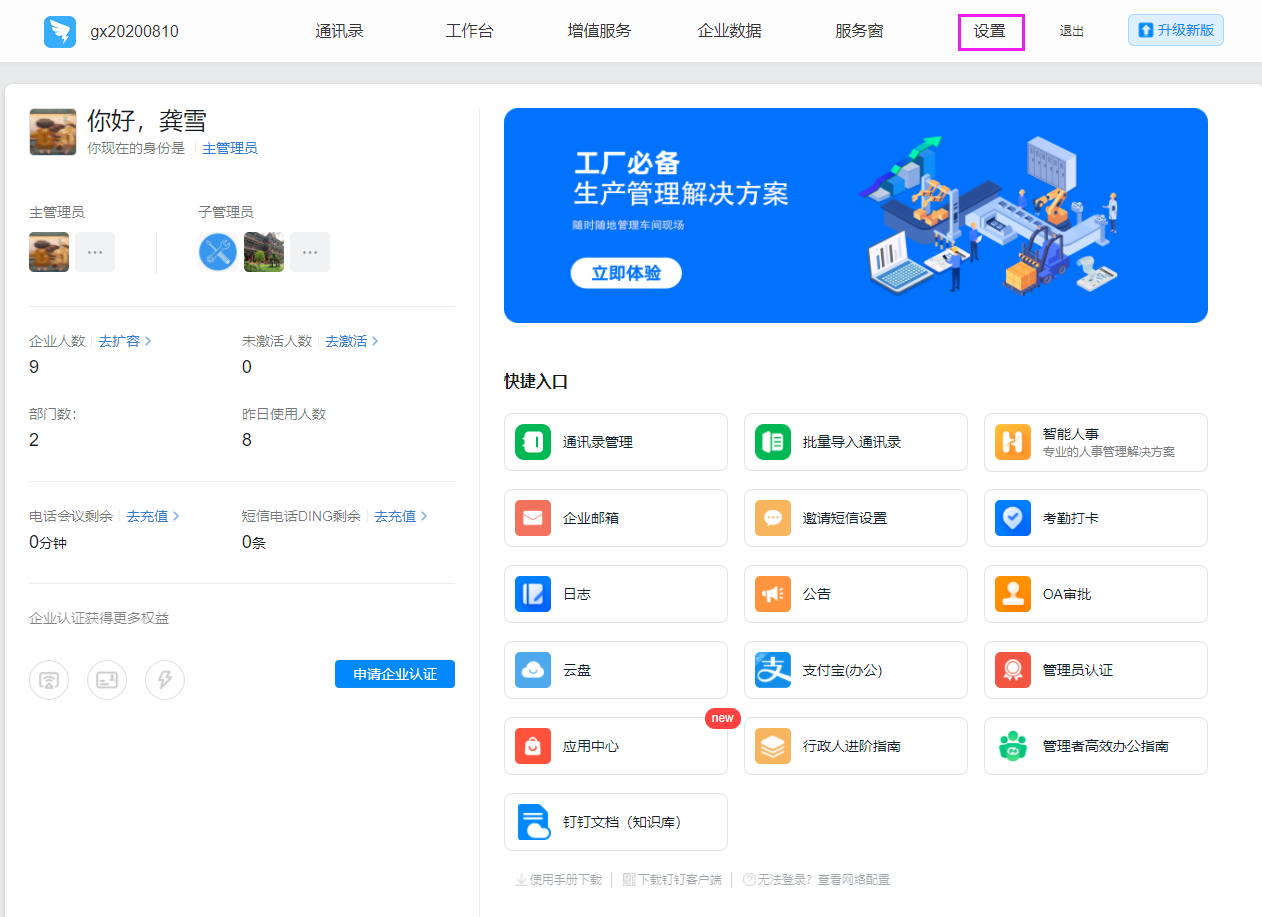Open the 企业数据 menu
This screenshot has width=1262, height=917.
pyautogui.click(x=730, y=31)
